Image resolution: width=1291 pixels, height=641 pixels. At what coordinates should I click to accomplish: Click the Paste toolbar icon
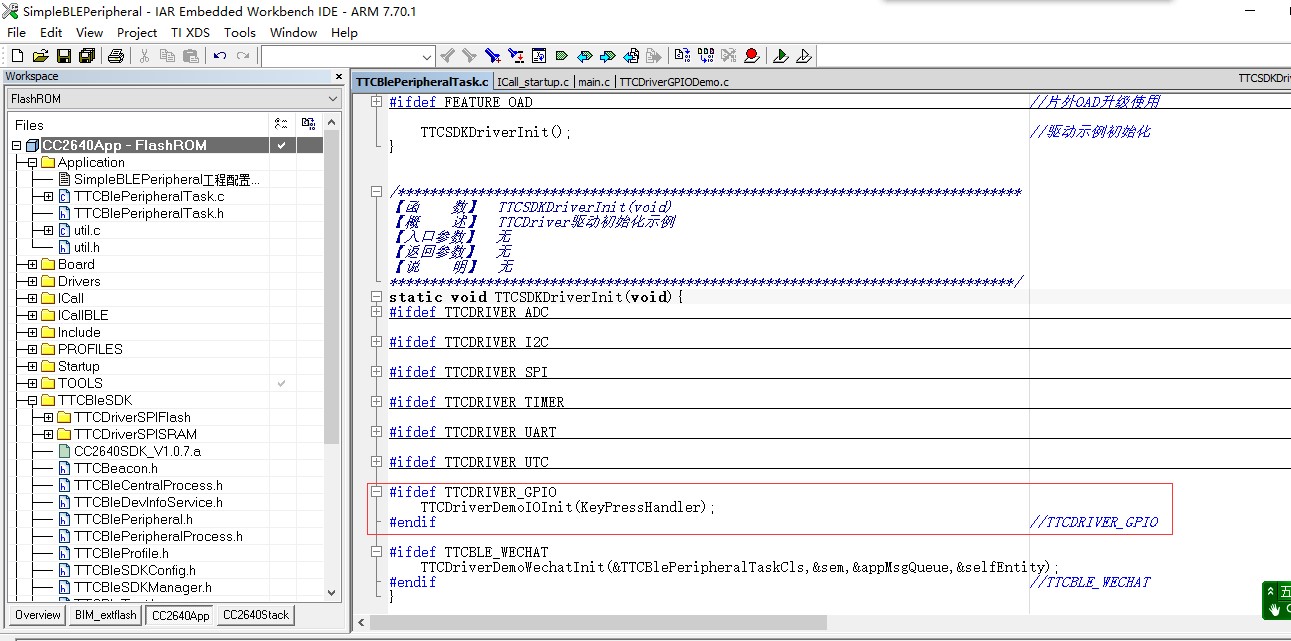coord(190,56)
